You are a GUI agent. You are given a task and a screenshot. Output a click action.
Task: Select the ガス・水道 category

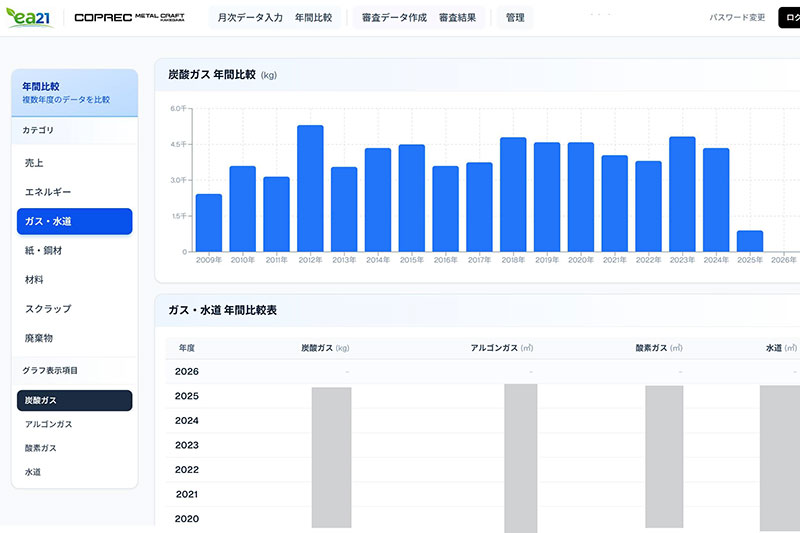click(74, 221)
